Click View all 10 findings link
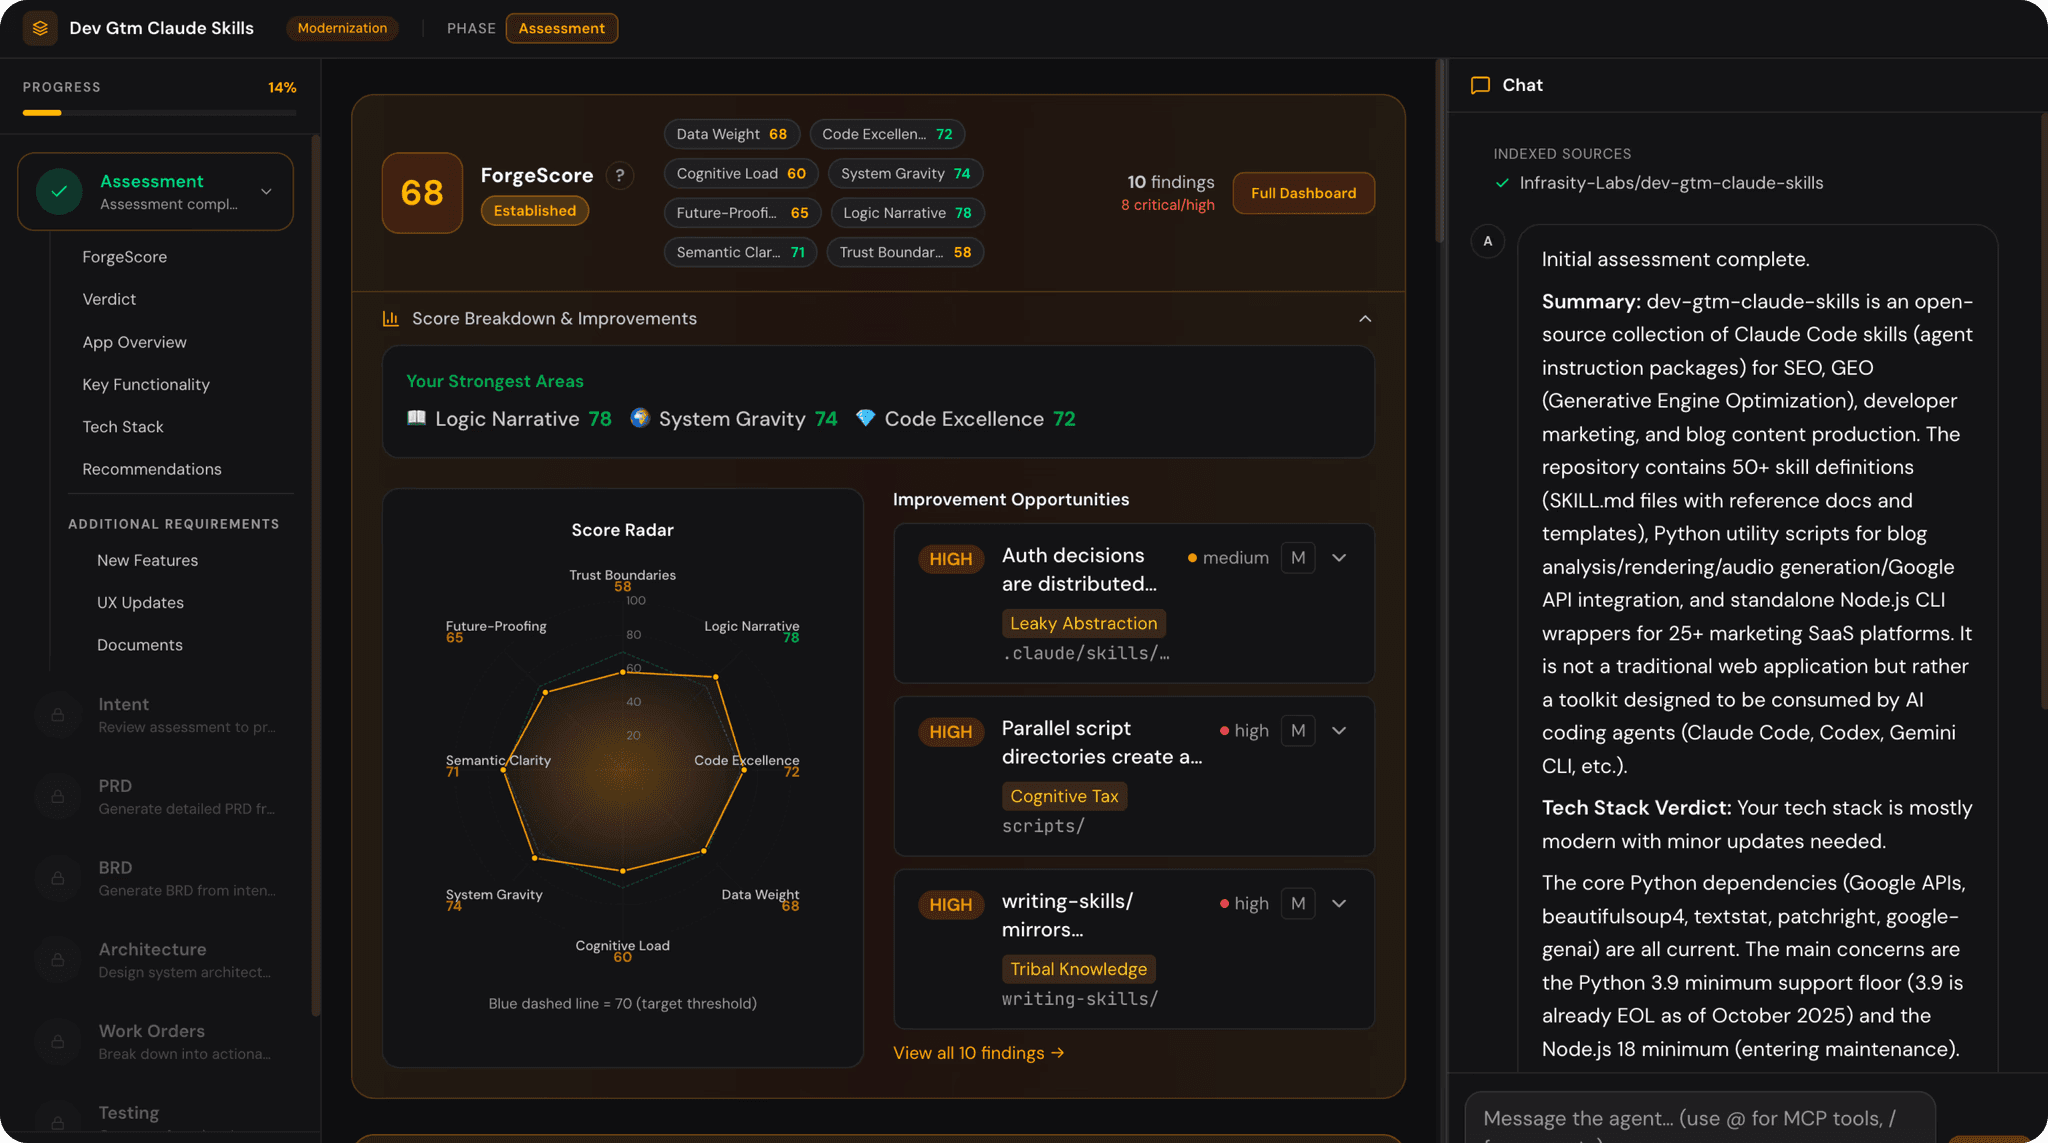Screen dimensions: 2048x1143 pyautogui.click(x=979, y=1053)
